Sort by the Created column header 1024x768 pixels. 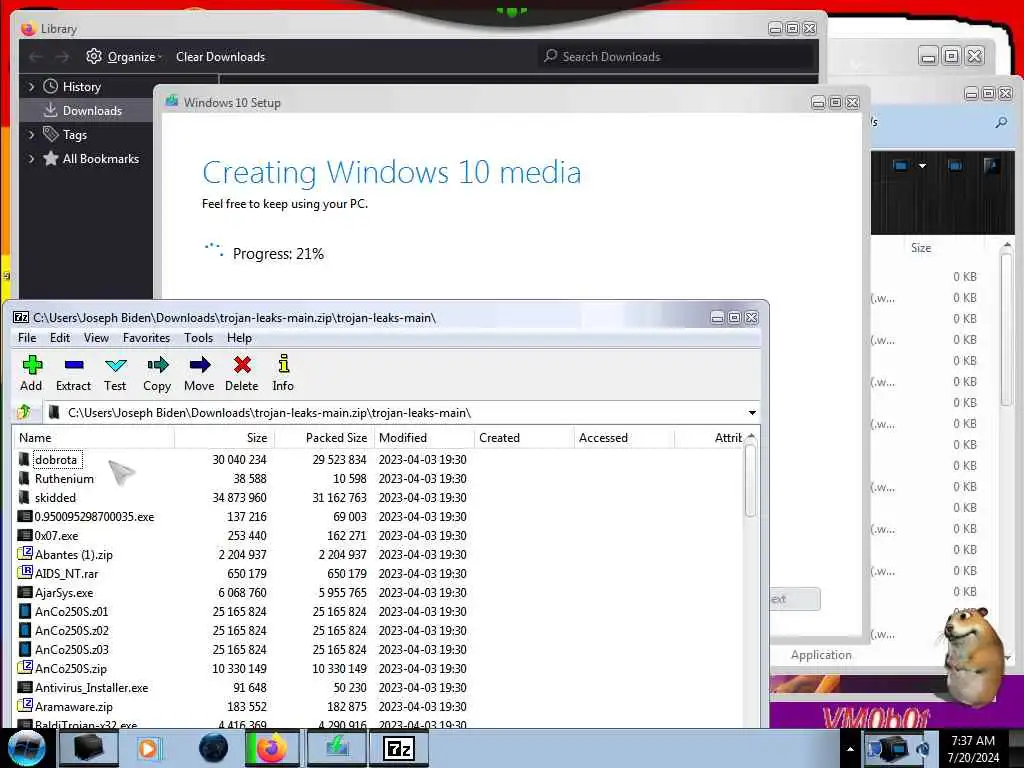[524, 438]
